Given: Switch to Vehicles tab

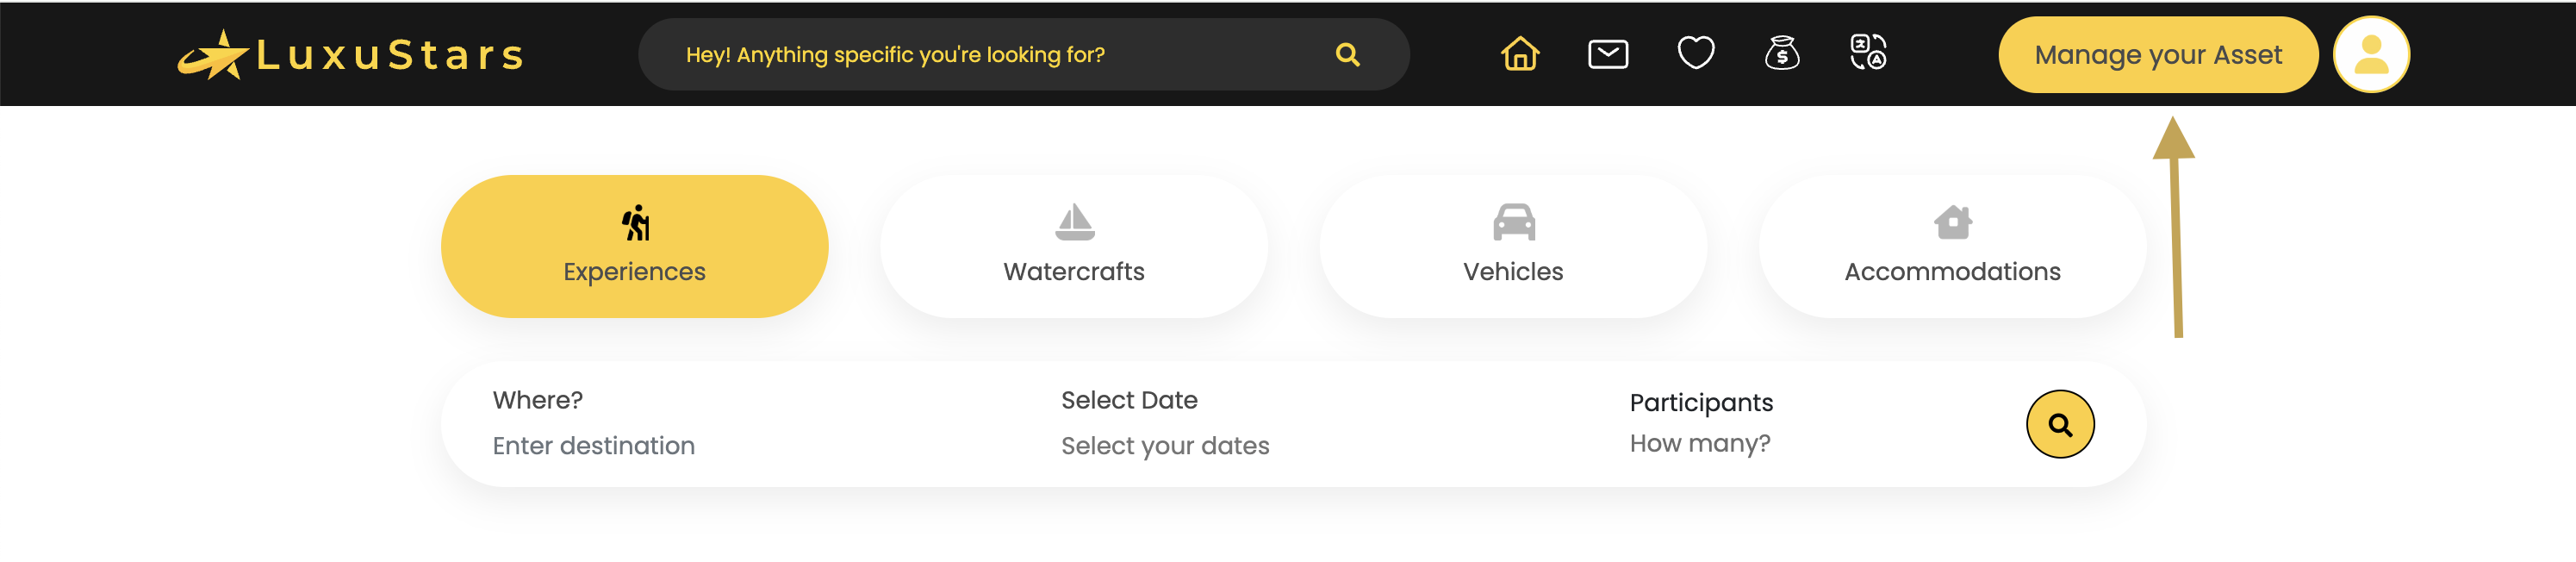Looking at the screenshot, I should [1512, 246].
